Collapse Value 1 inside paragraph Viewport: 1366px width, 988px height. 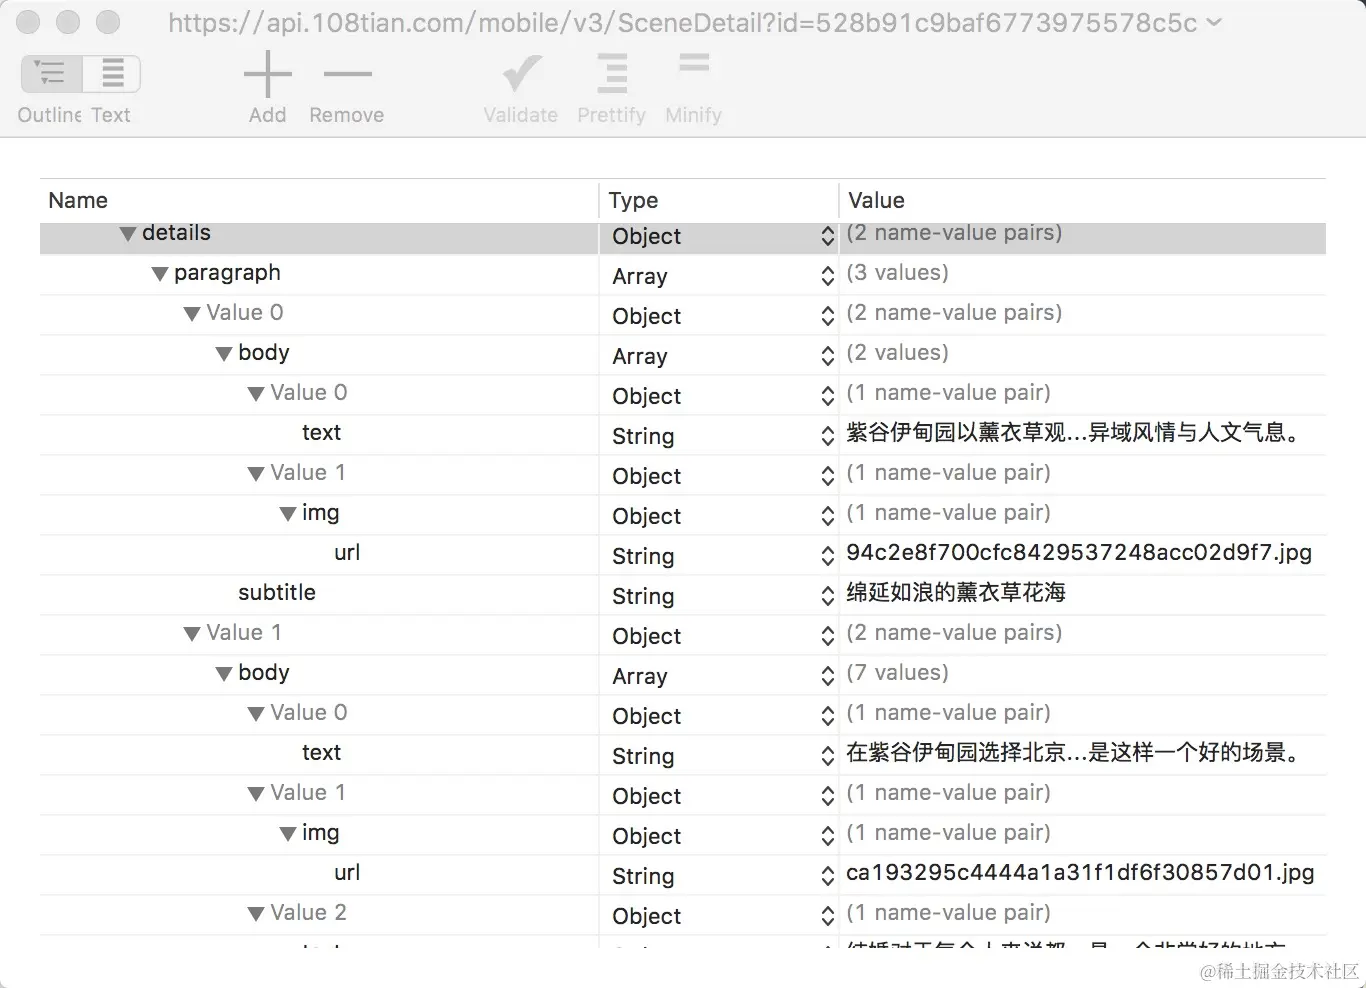tap(192, 632)
